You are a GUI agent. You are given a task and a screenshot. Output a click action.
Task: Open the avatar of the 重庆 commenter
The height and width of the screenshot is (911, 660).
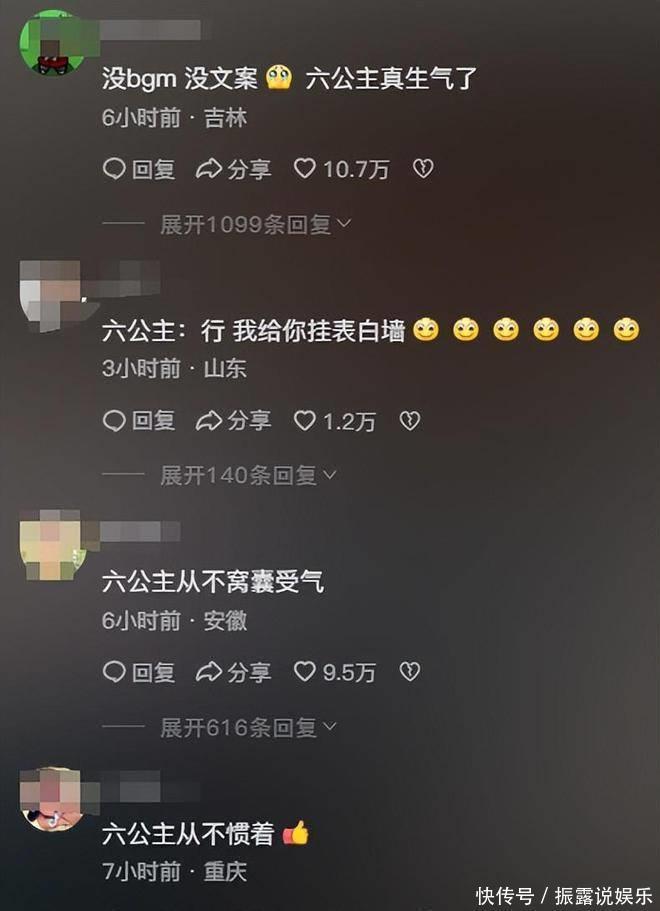click(x=52, y=799)
